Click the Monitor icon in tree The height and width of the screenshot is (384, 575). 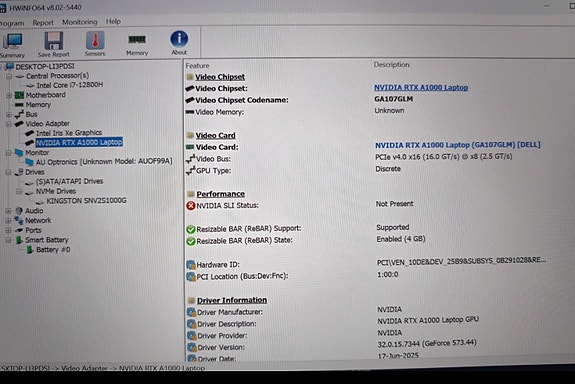pos(19,152)
